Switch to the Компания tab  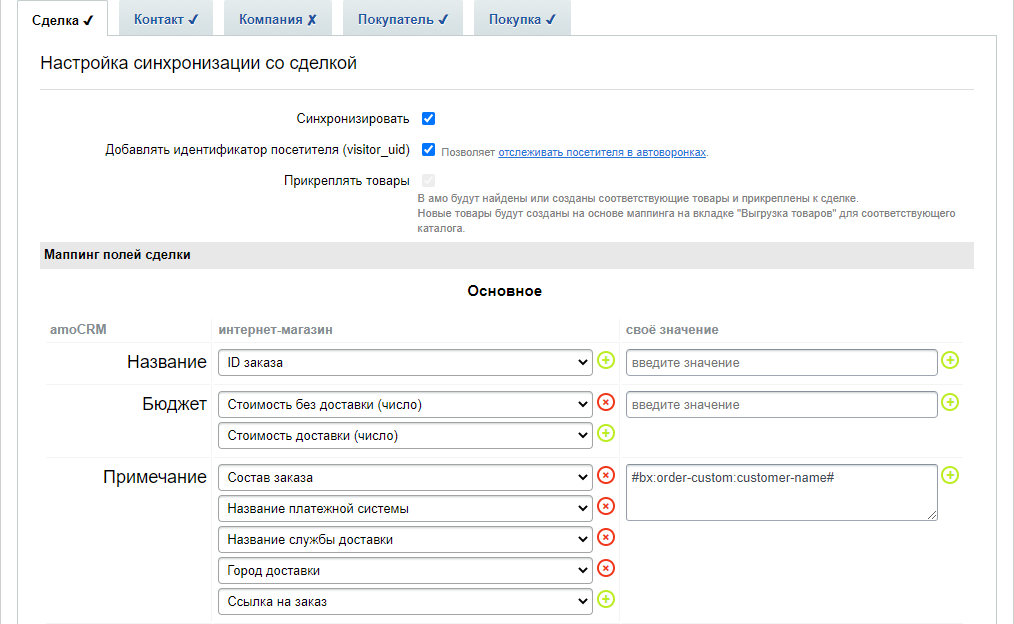277,19
